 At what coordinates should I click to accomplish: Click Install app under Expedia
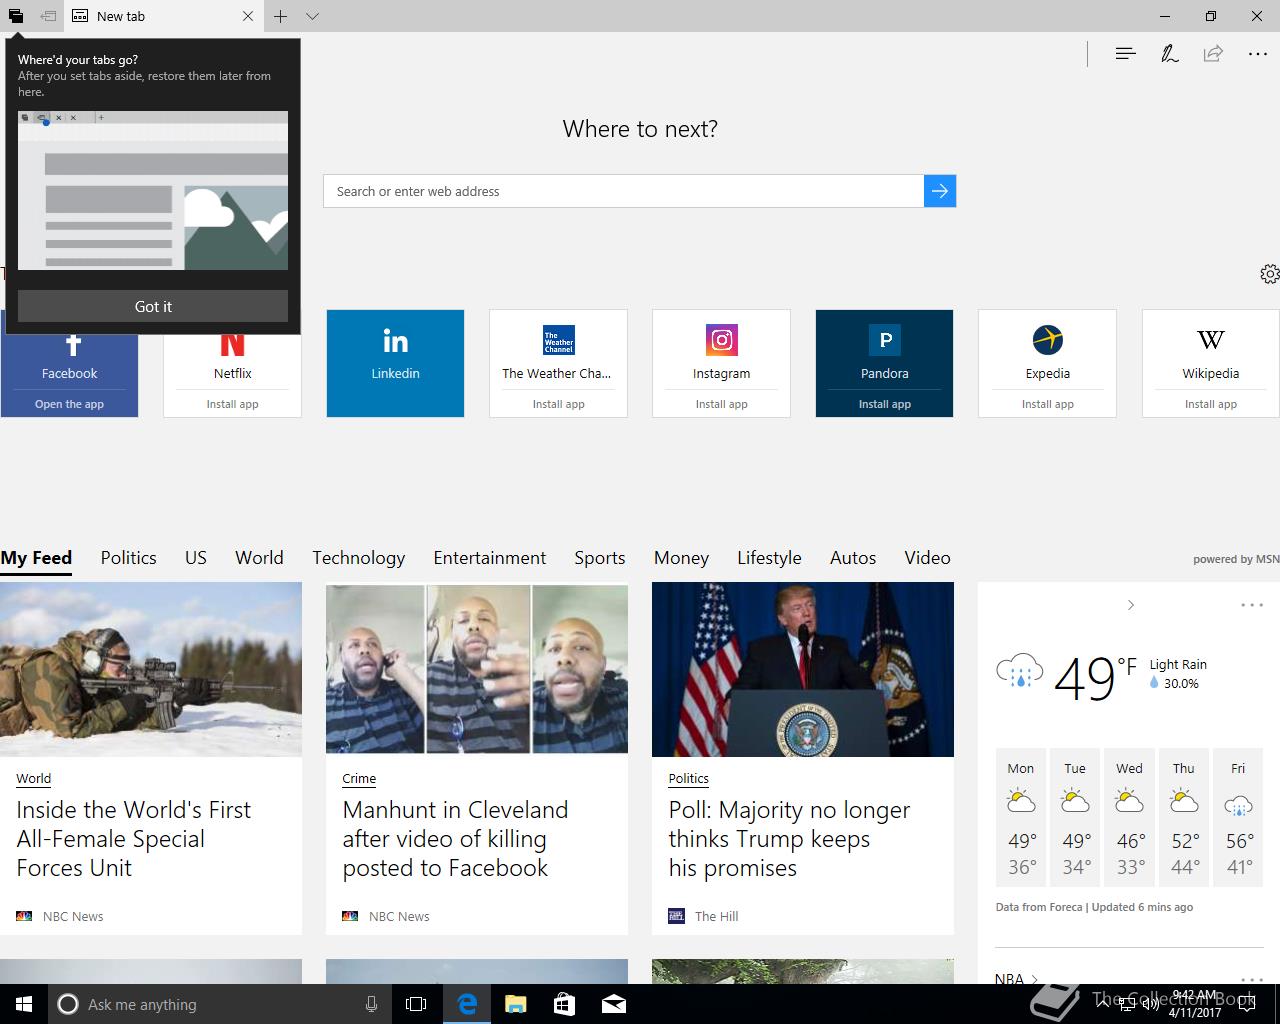pos(1047,404)
